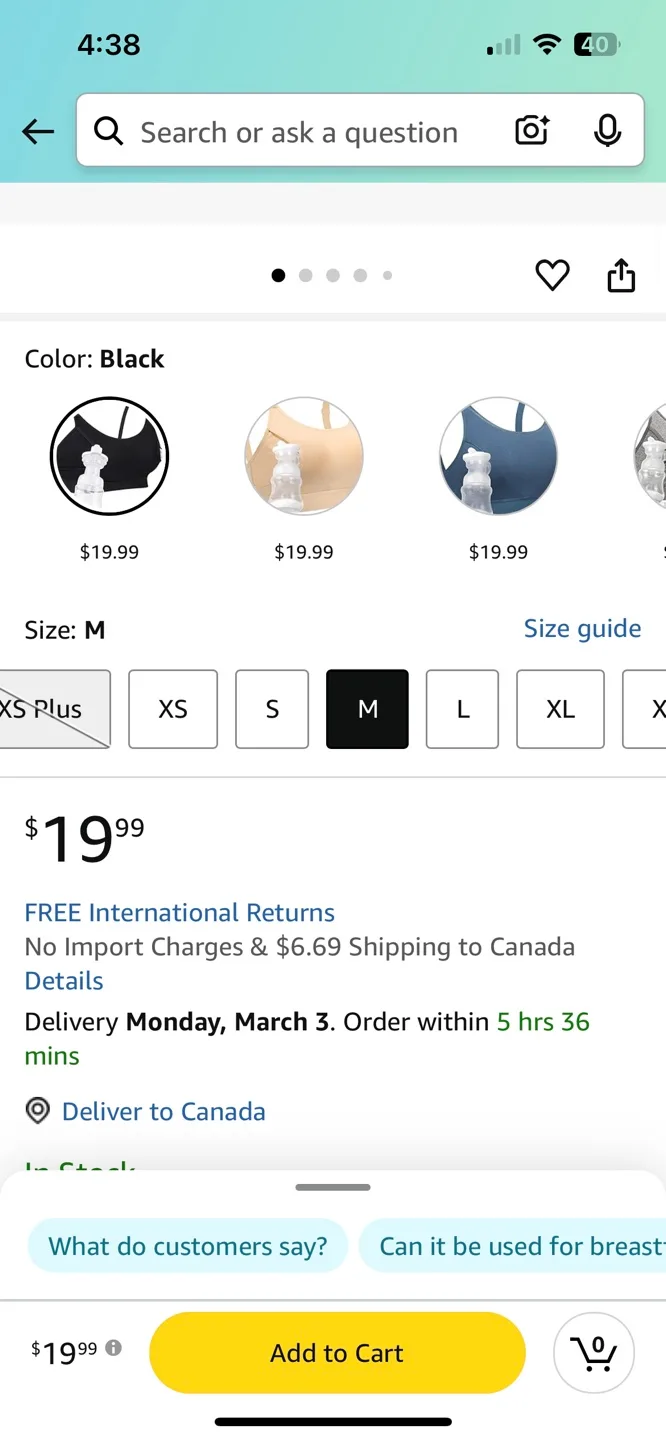
Task: Open the Size guide
Action: [583, 629]
